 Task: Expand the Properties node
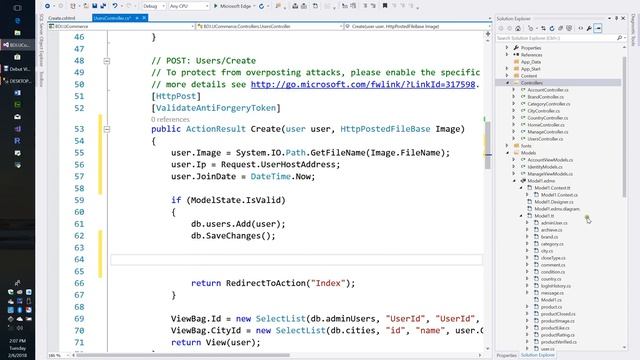point(507,48)
